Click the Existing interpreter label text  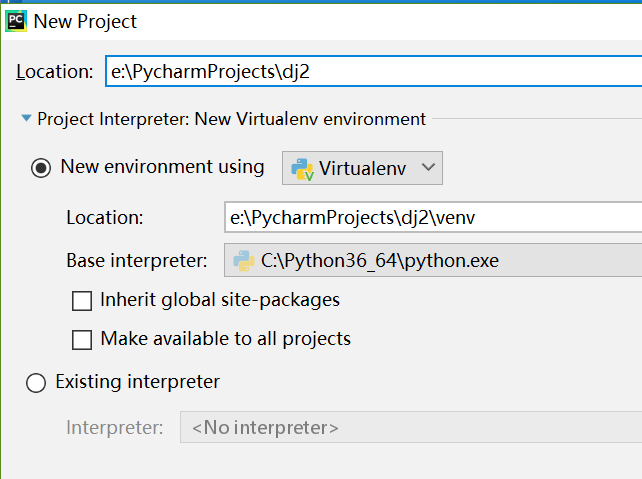point(138,382)
